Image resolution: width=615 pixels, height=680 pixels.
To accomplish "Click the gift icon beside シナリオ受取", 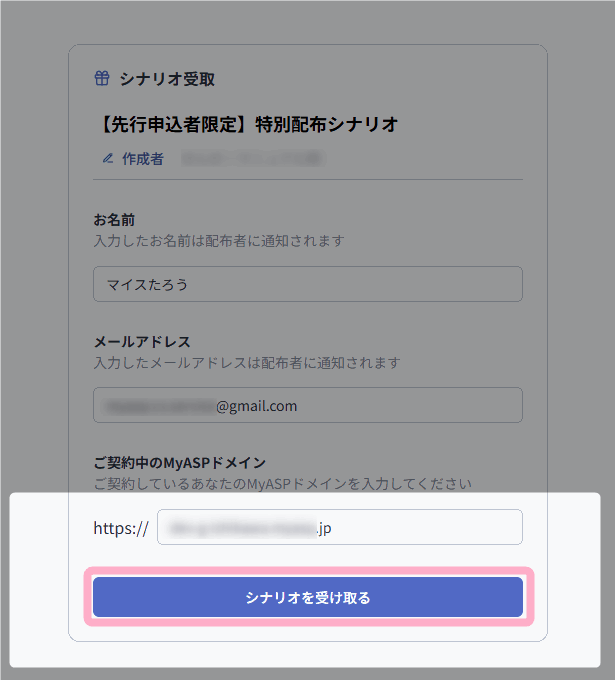I will point(101,79).
